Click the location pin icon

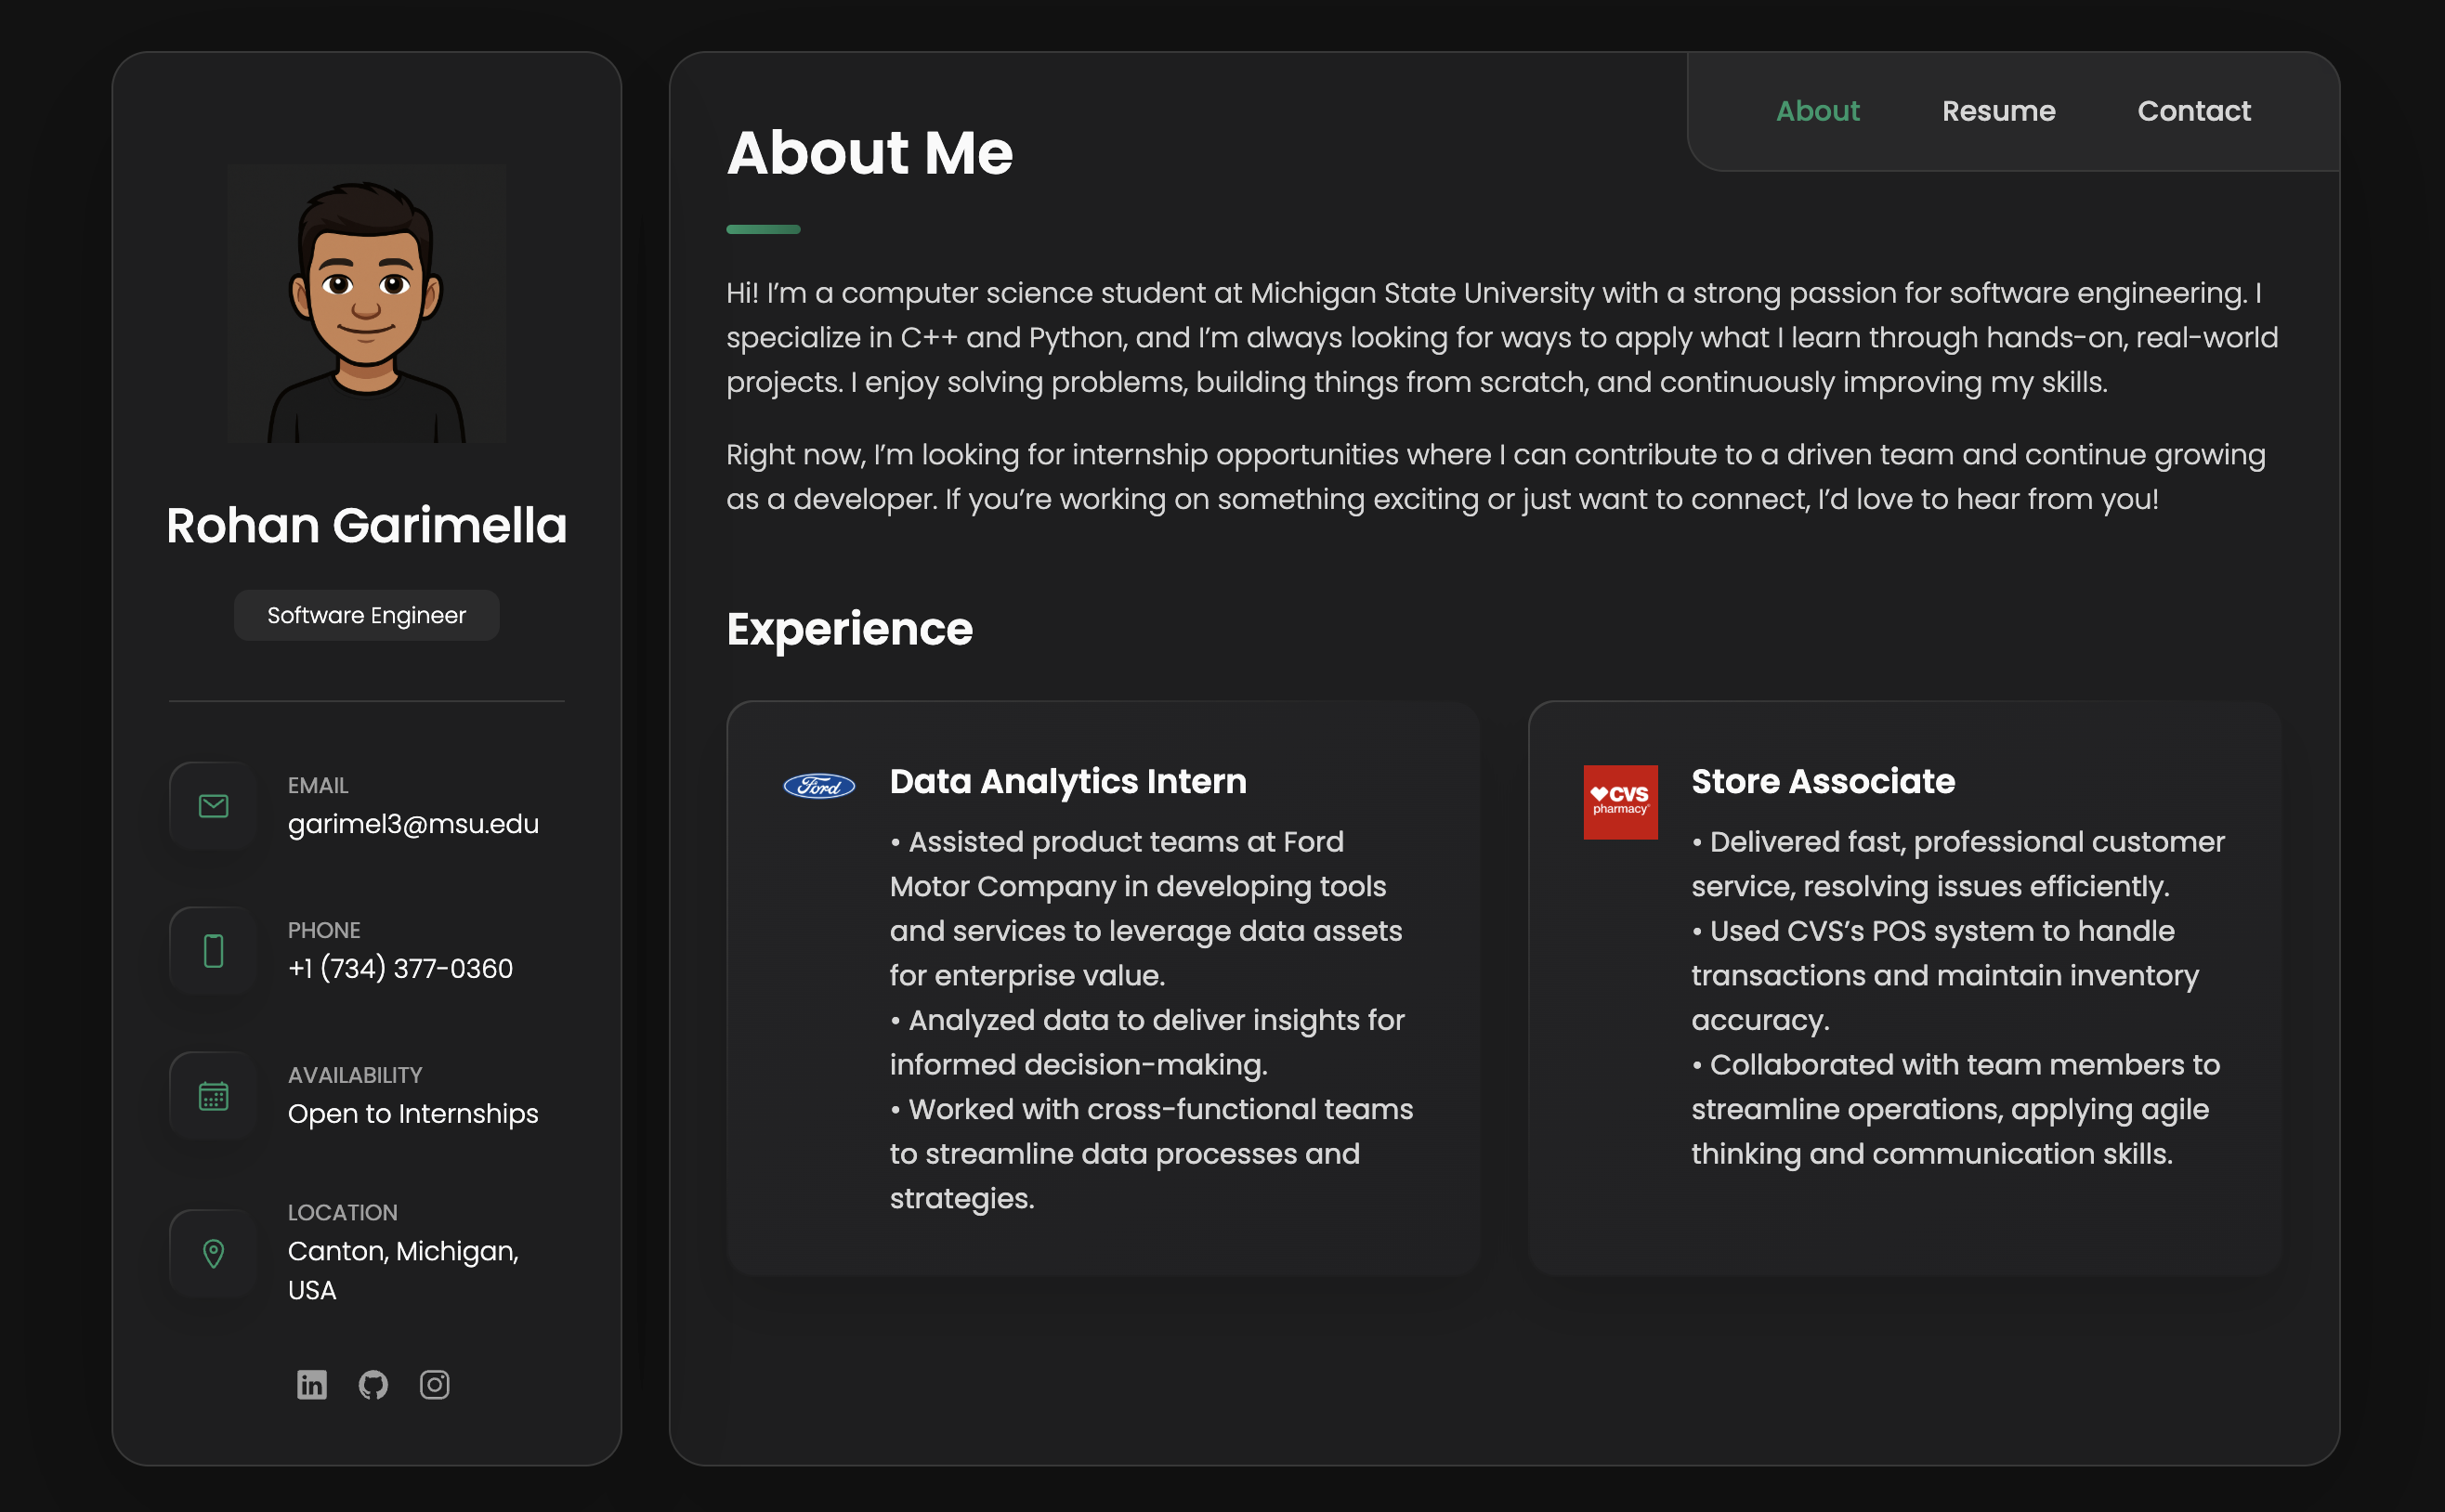tap(212, 1252)
